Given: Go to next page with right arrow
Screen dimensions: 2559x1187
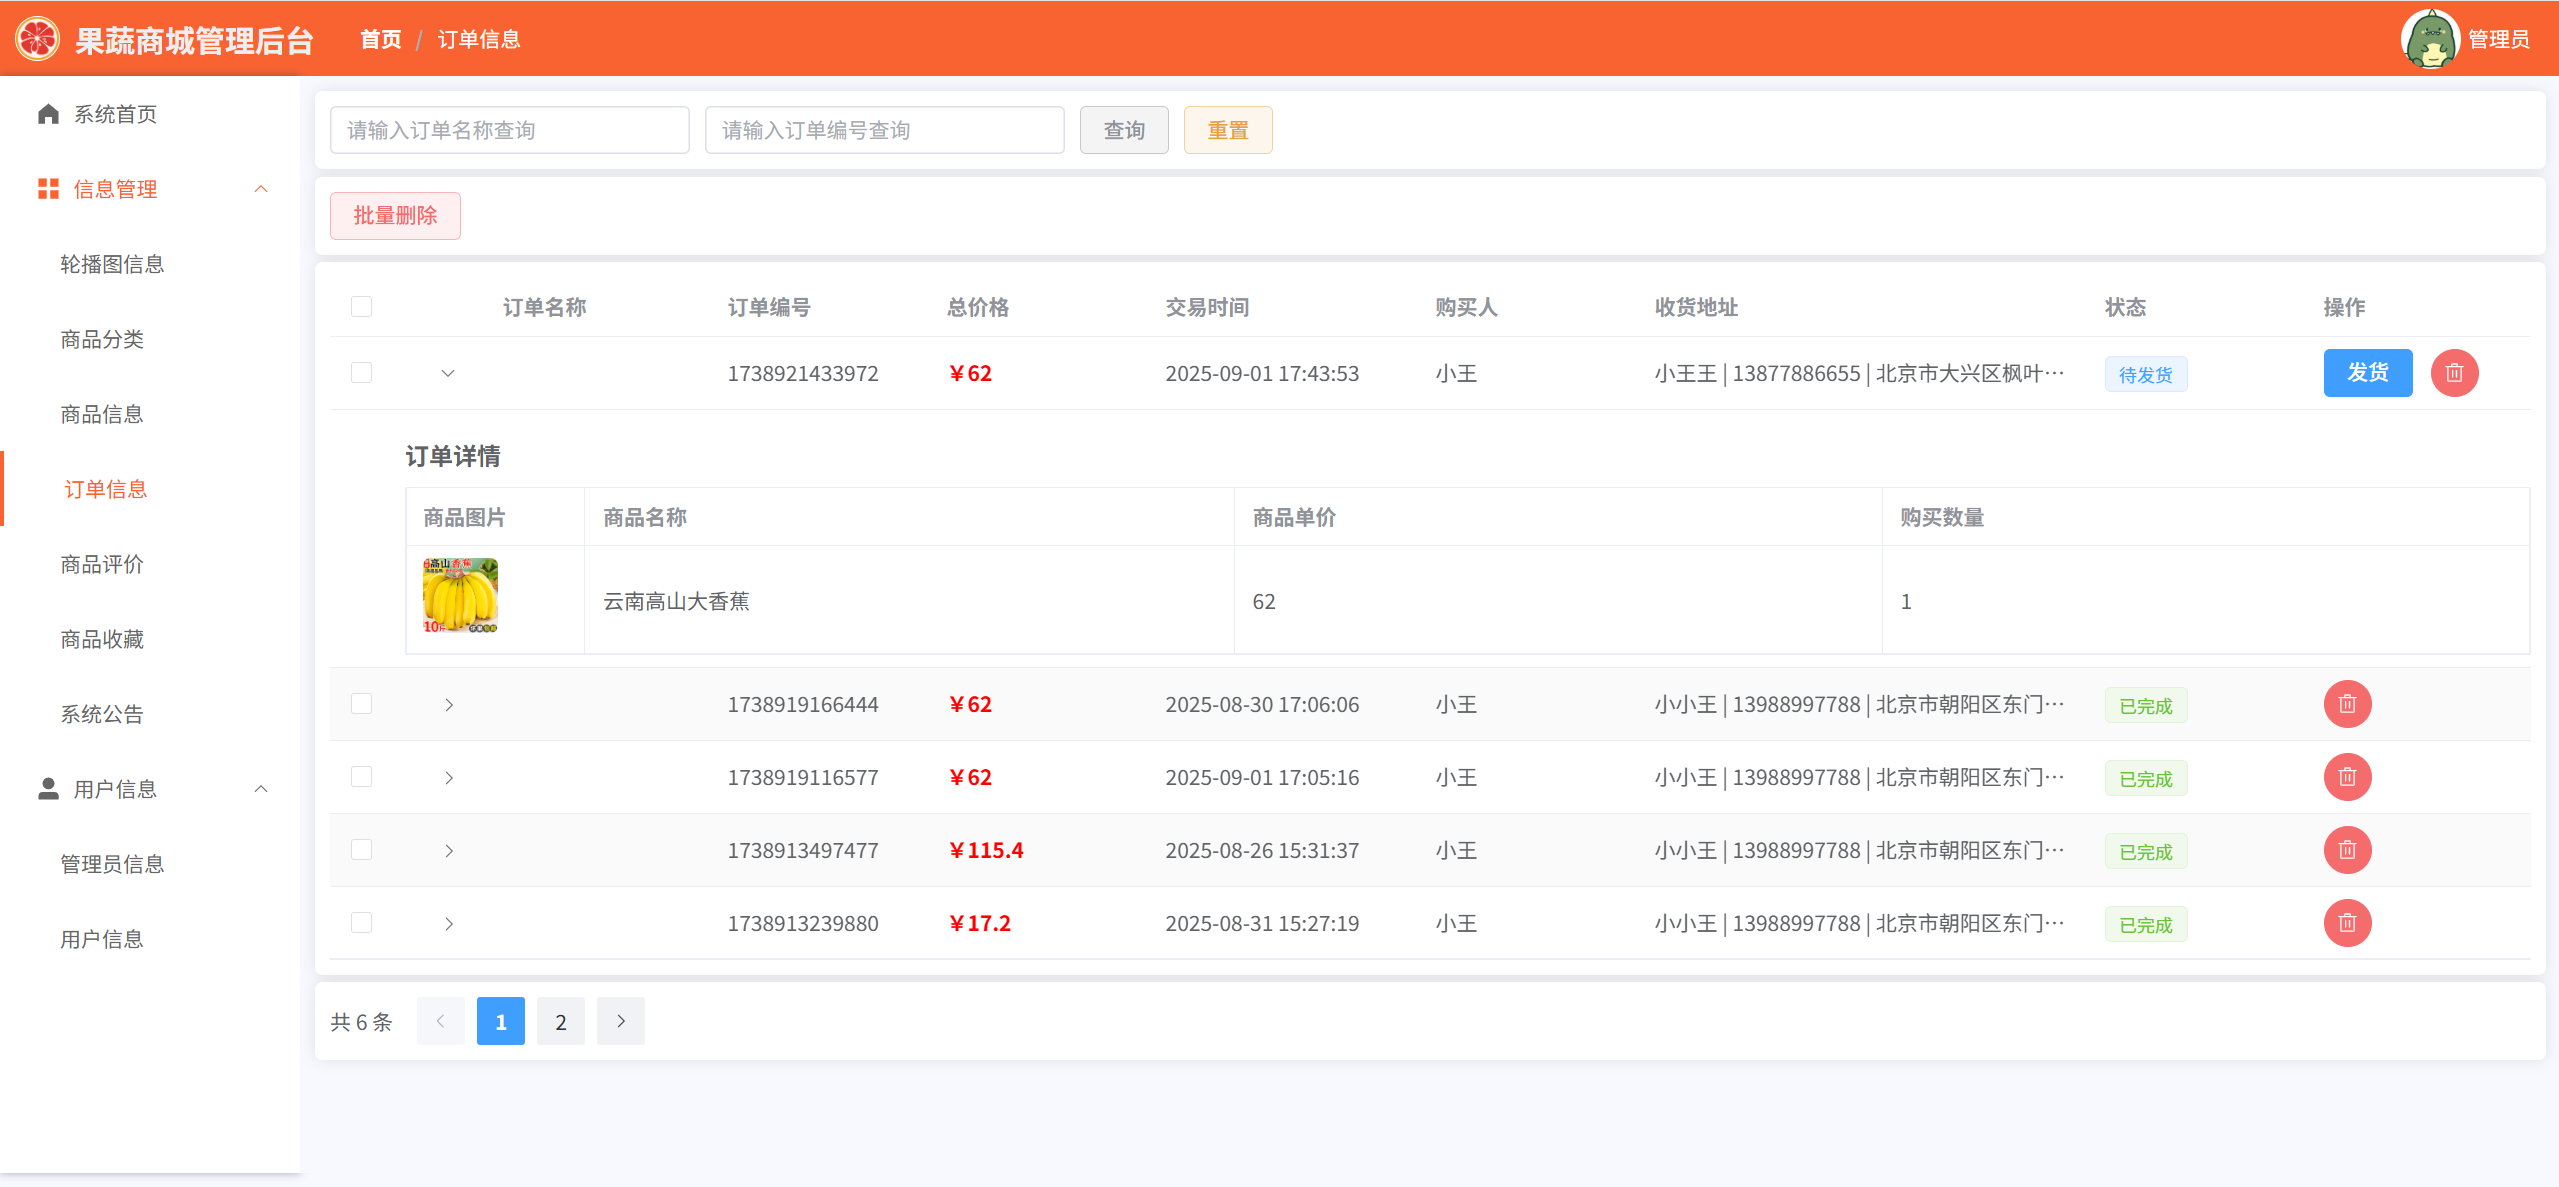Looking at the screenshot, I should click(x=620, y=1021).
